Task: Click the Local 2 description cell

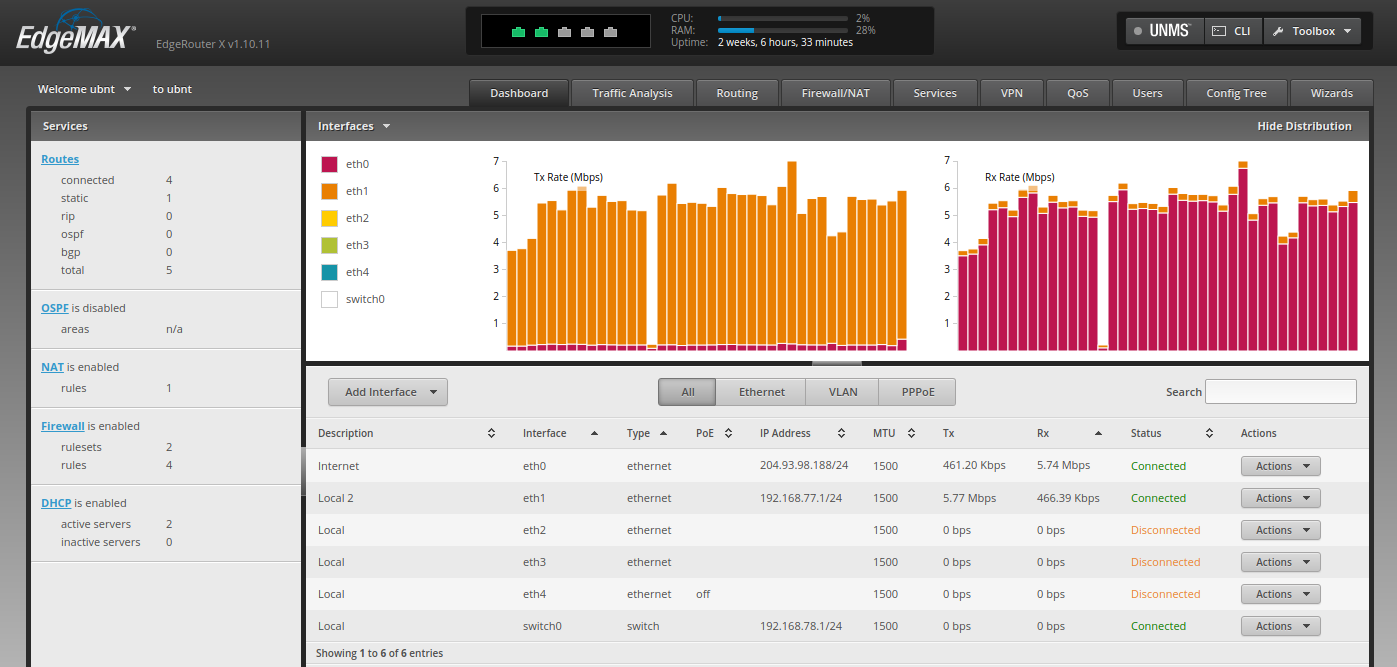Action: (336, 498)
